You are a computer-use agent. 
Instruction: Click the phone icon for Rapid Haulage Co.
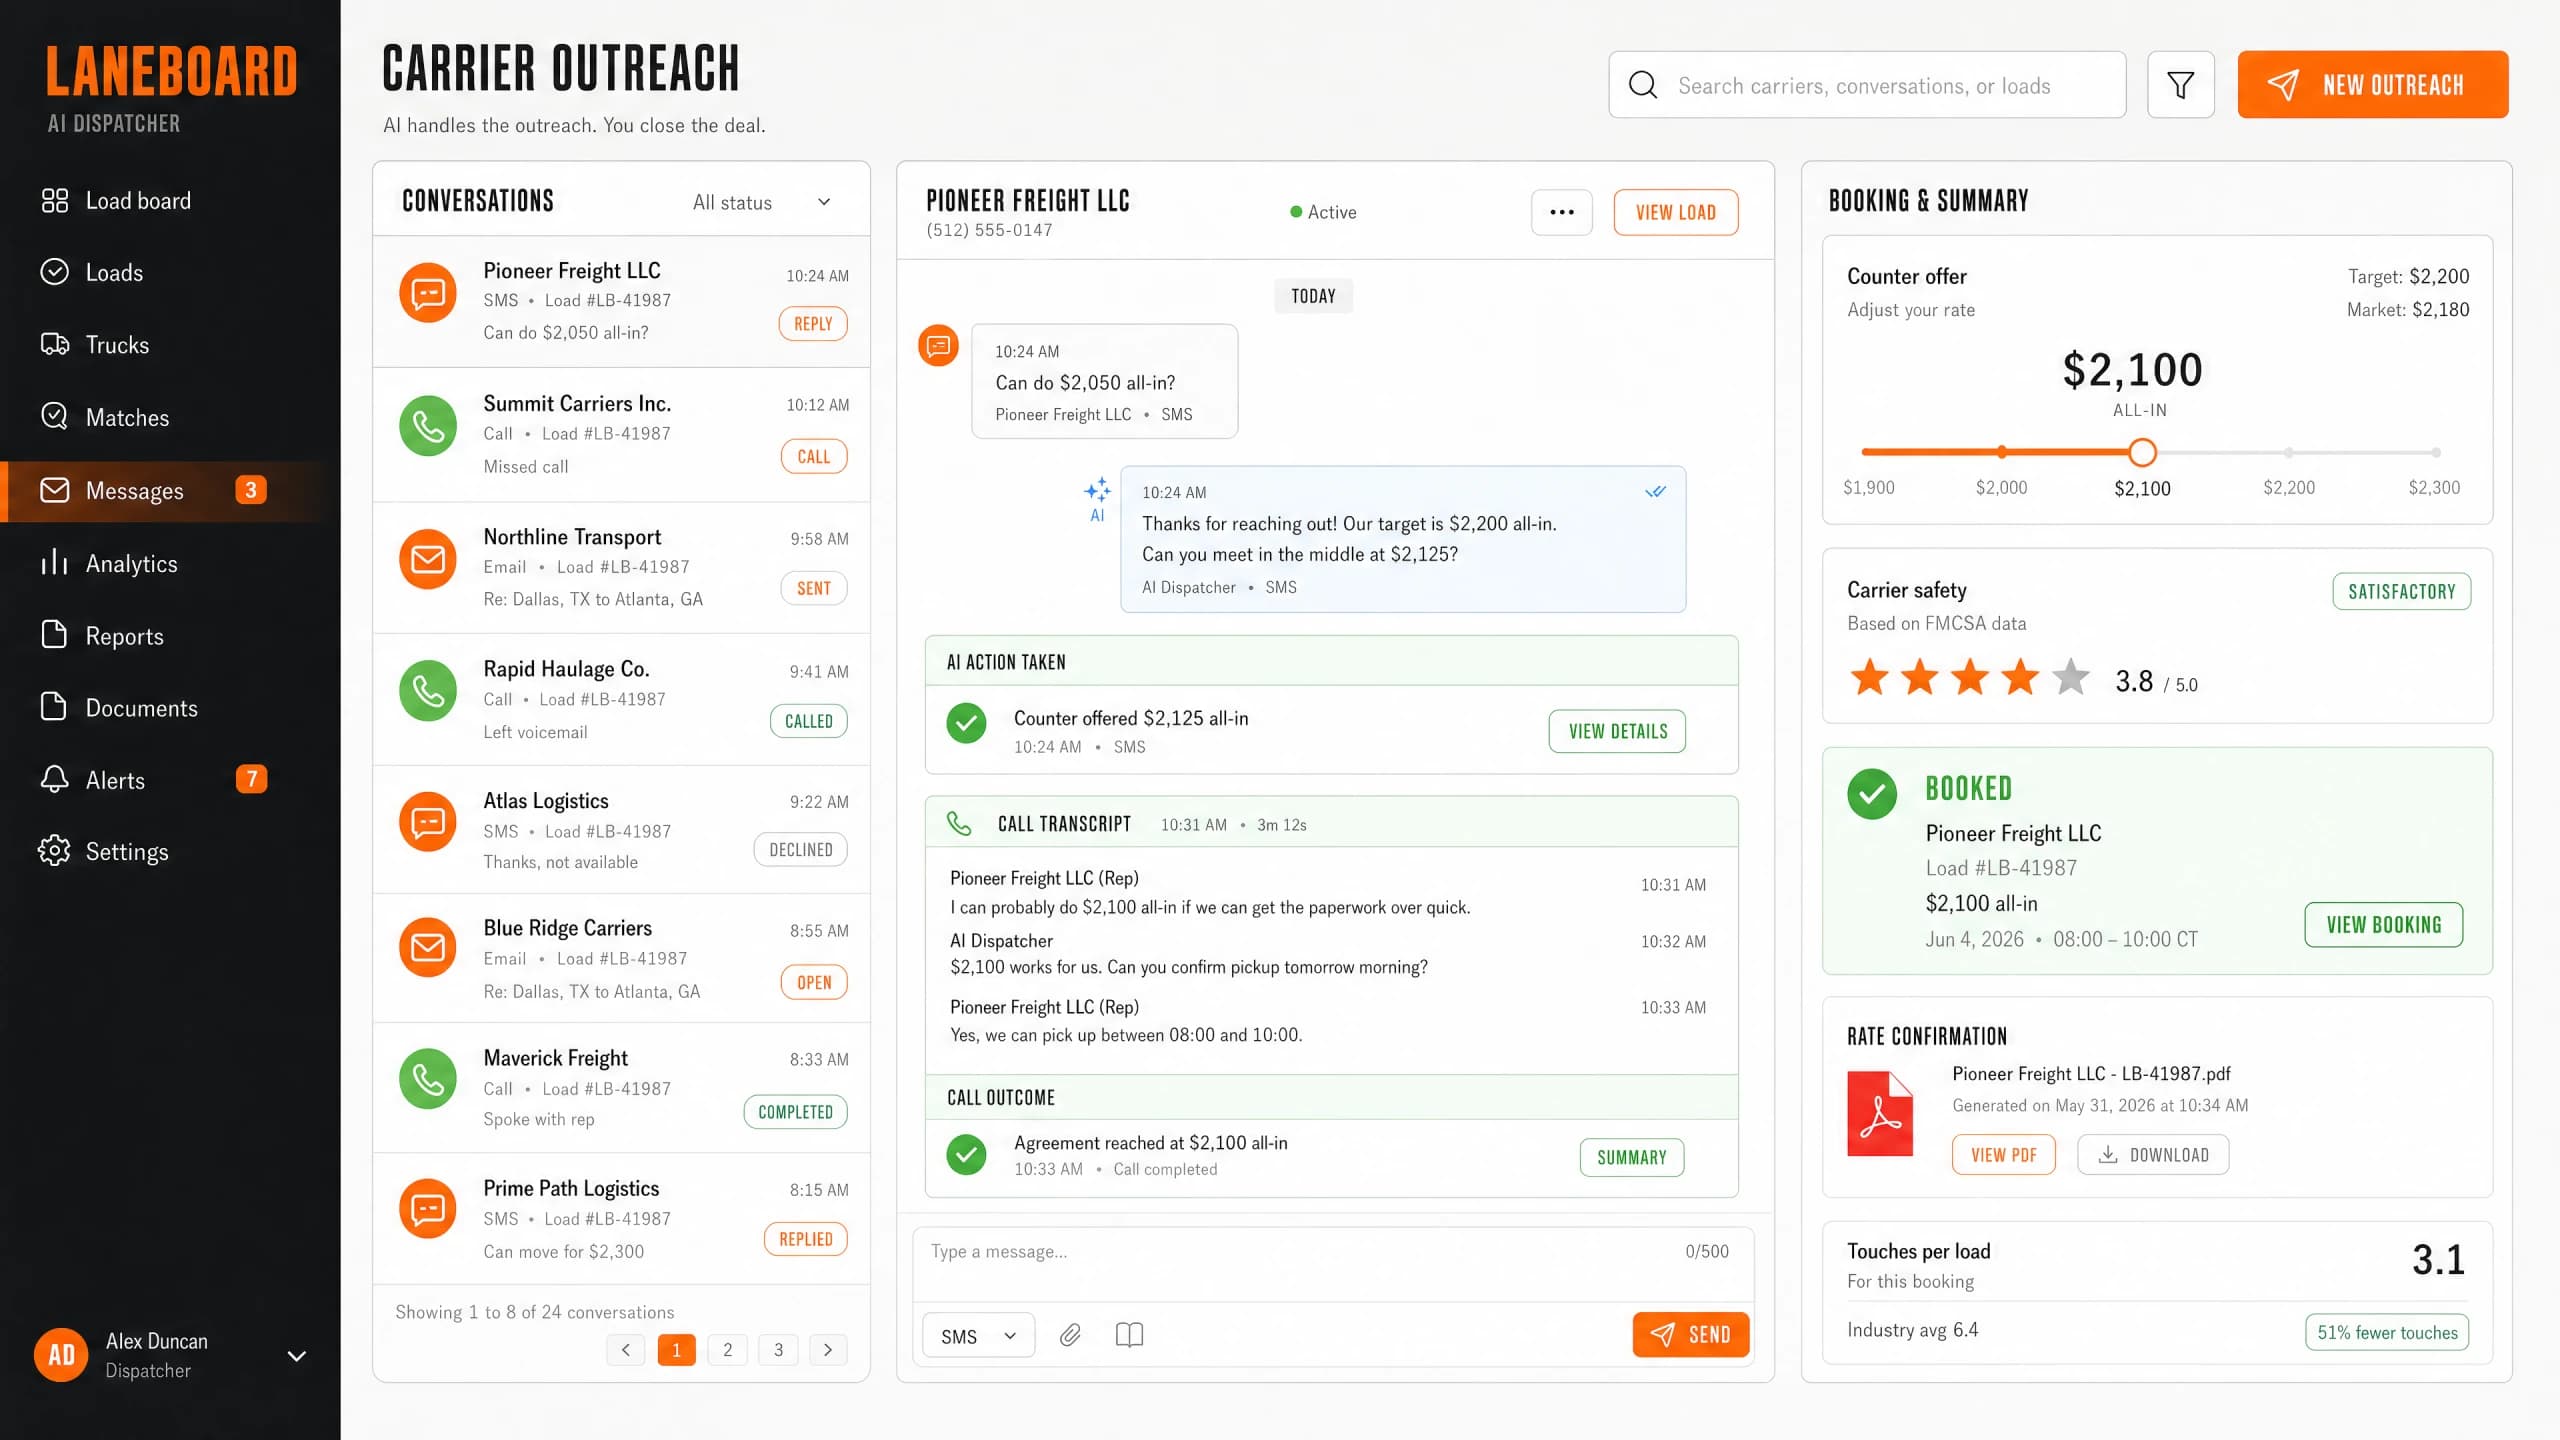click(x=428, y=690)
